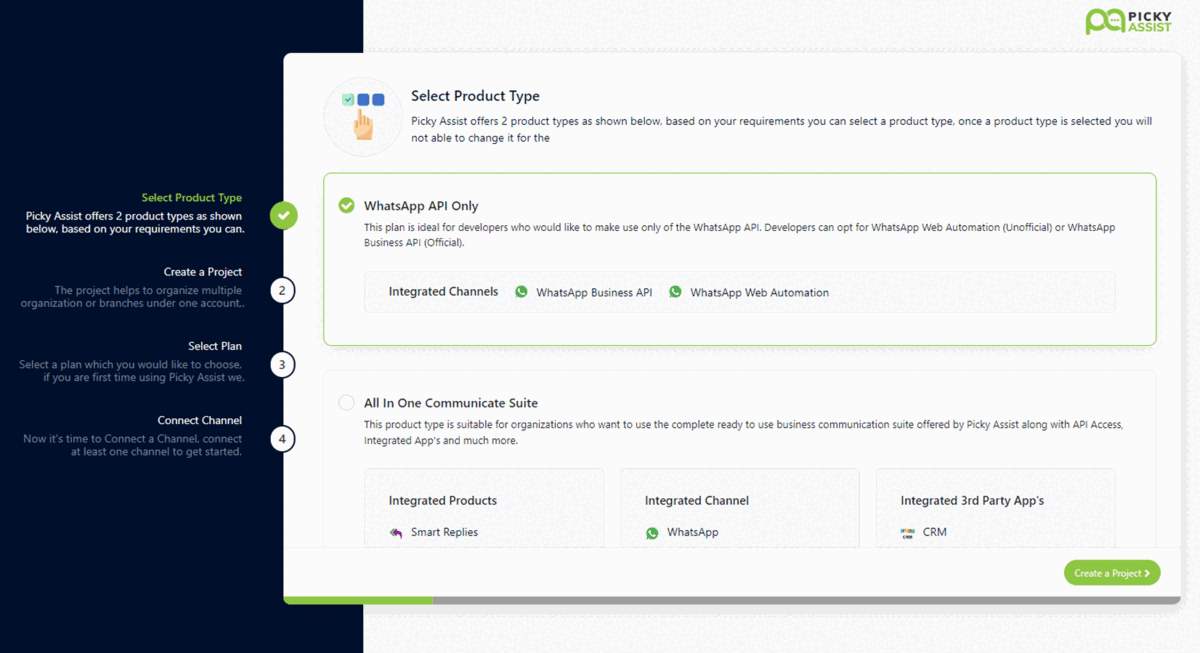Click the 'Smart Replies' product label

click(x=444, y=533)
